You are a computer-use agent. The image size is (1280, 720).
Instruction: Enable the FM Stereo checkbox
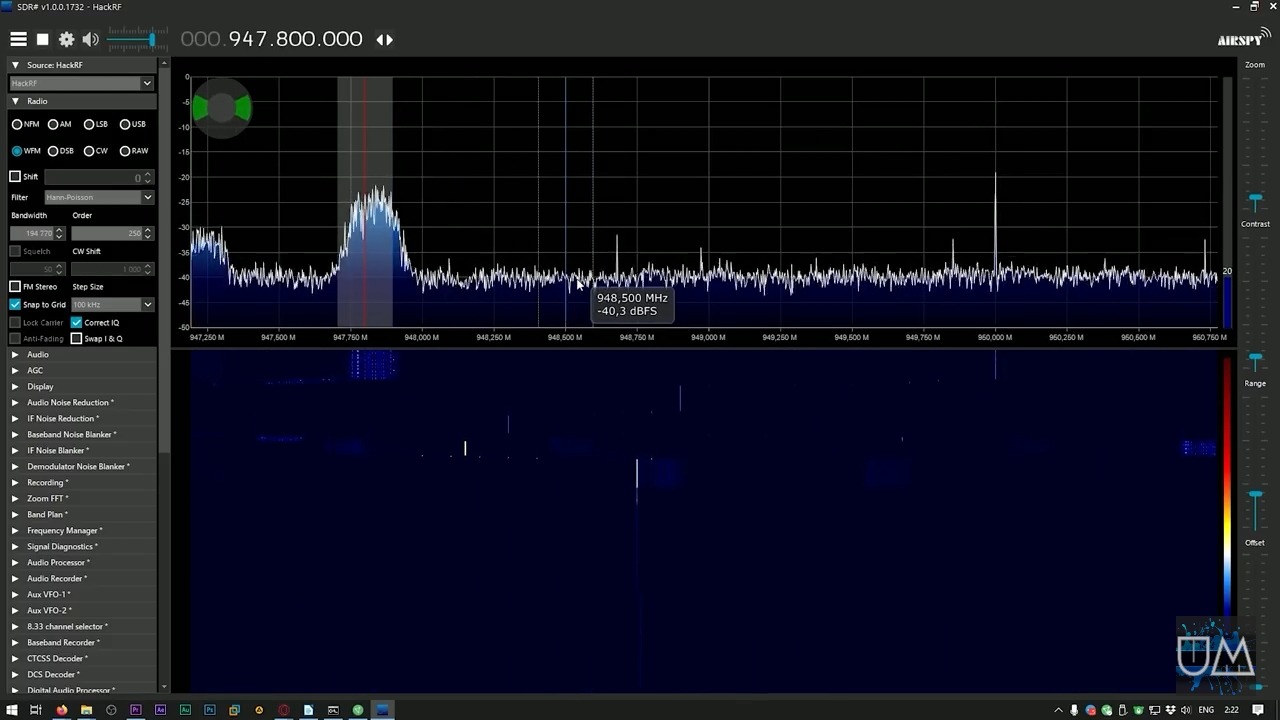point(15,287)
